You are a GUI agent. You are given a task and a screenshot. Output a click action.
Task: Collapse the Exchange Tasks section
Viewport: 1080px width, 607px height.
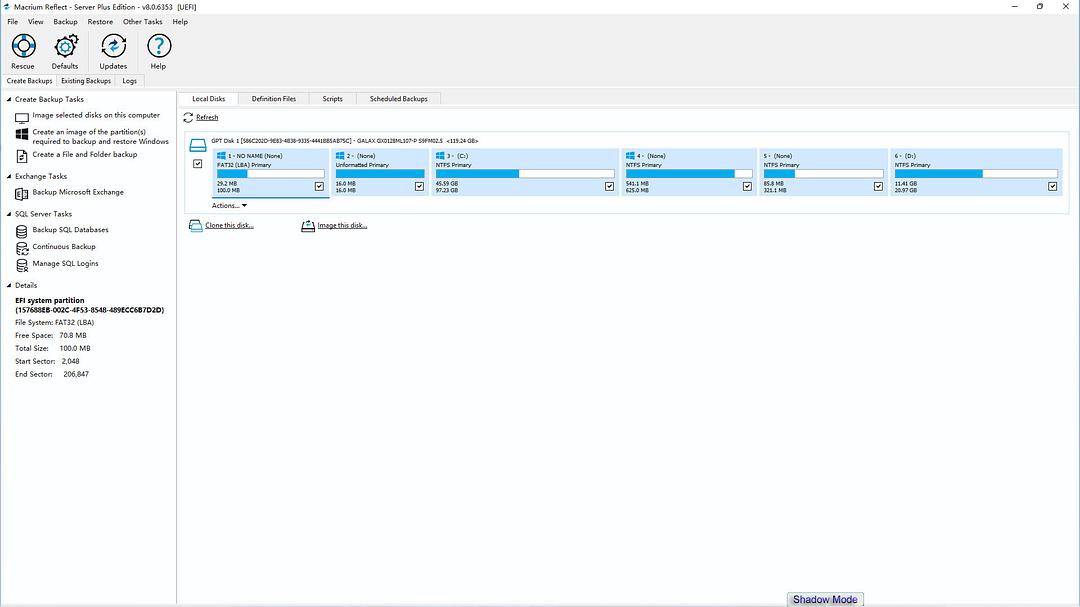tap(9, 176)
